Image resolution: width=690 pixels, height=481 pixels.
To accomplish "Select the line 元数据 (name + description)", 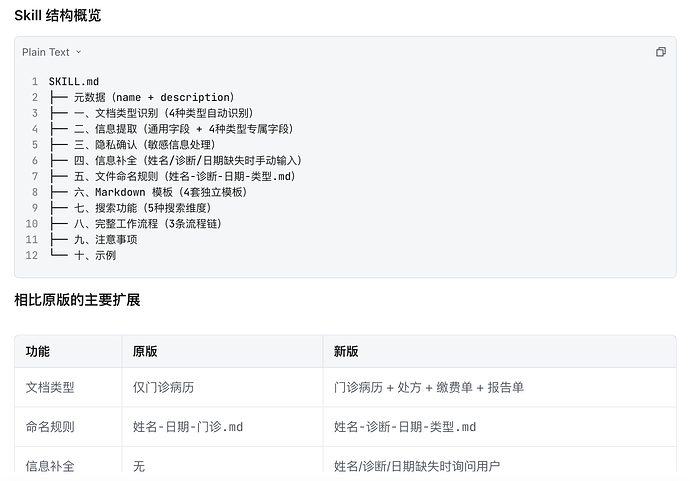I will coord(142,97).
